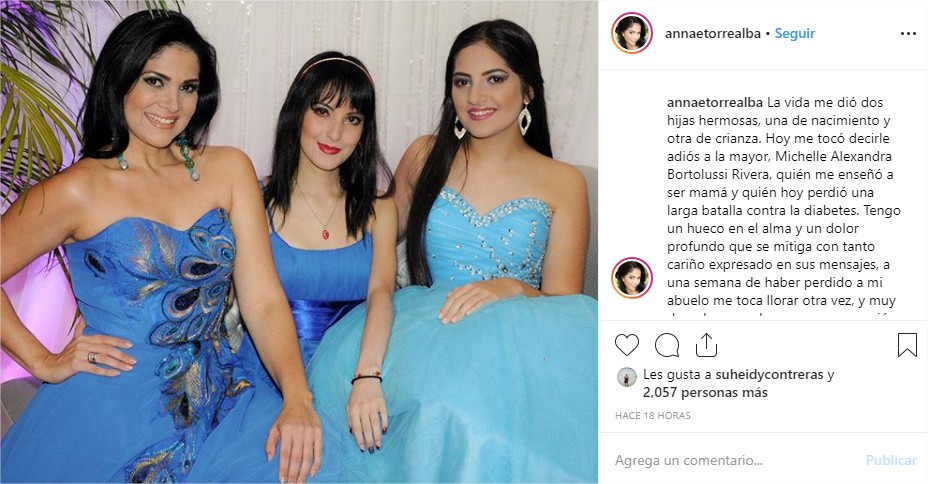928x484 pixels.
Task: Open the HACE 18 HORAS timestamp
Action: [653, 415]
